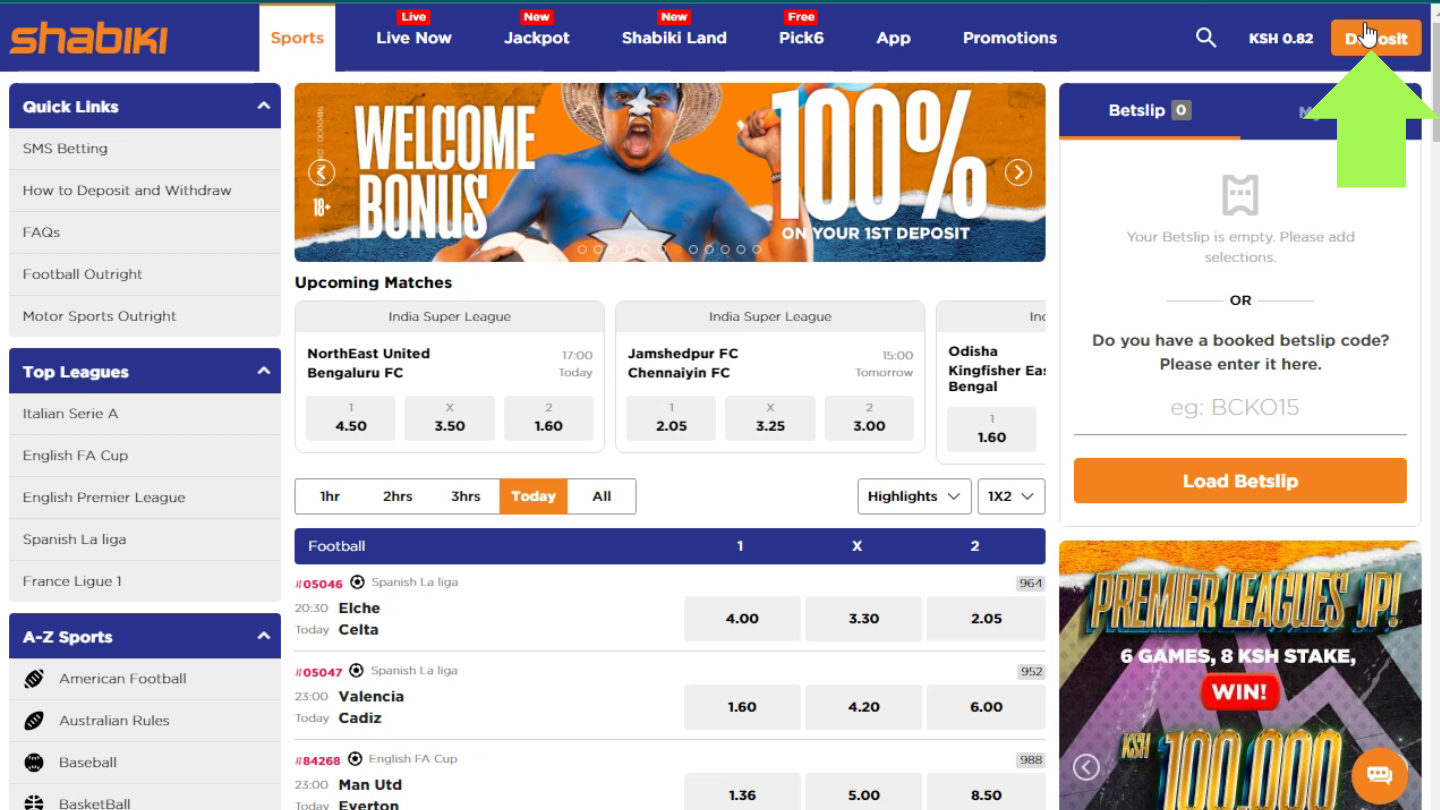Select the All time filter
Screen dimensions: 1440x810
click(x=601, y=496)
